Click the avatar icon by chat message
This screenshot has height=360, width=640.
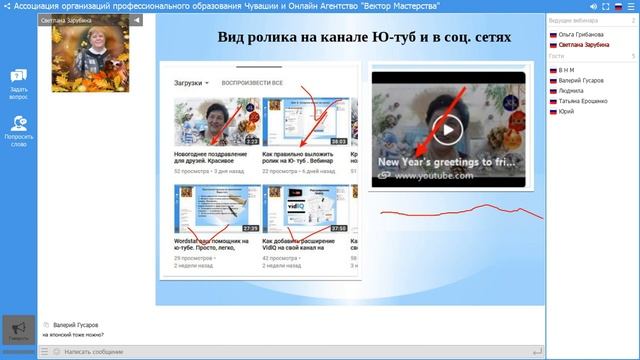[x=46, y=325]
